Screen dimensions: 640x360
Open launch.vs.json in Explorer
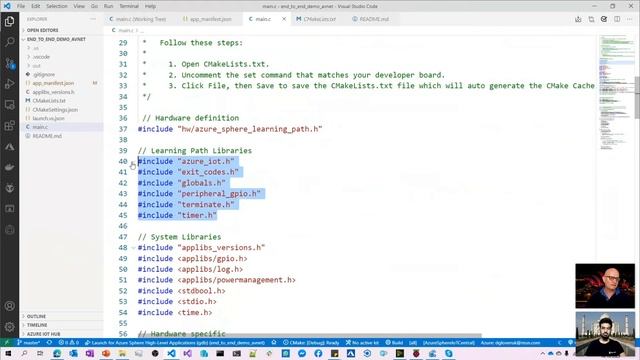pos(48,118)
